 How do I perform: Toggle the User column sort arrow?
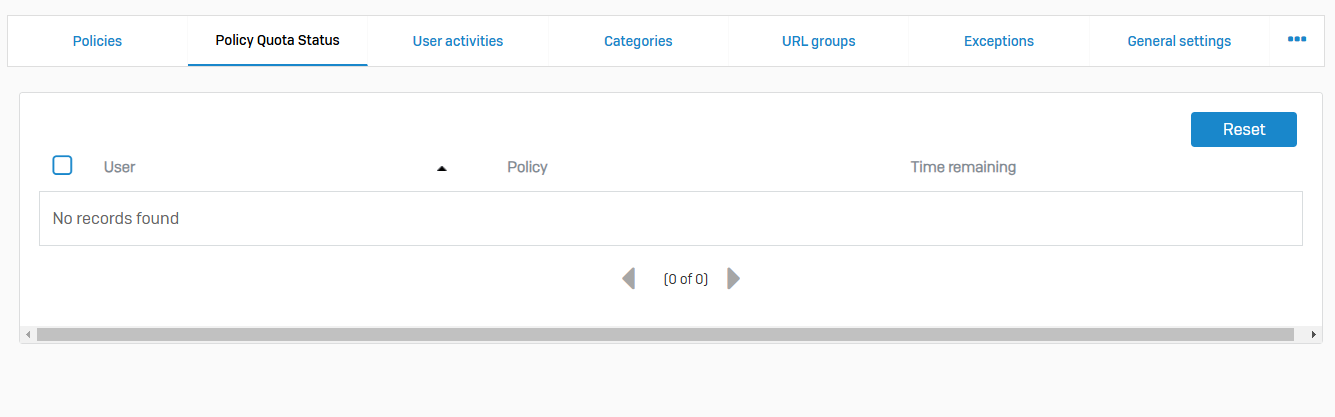pos(442,169)
